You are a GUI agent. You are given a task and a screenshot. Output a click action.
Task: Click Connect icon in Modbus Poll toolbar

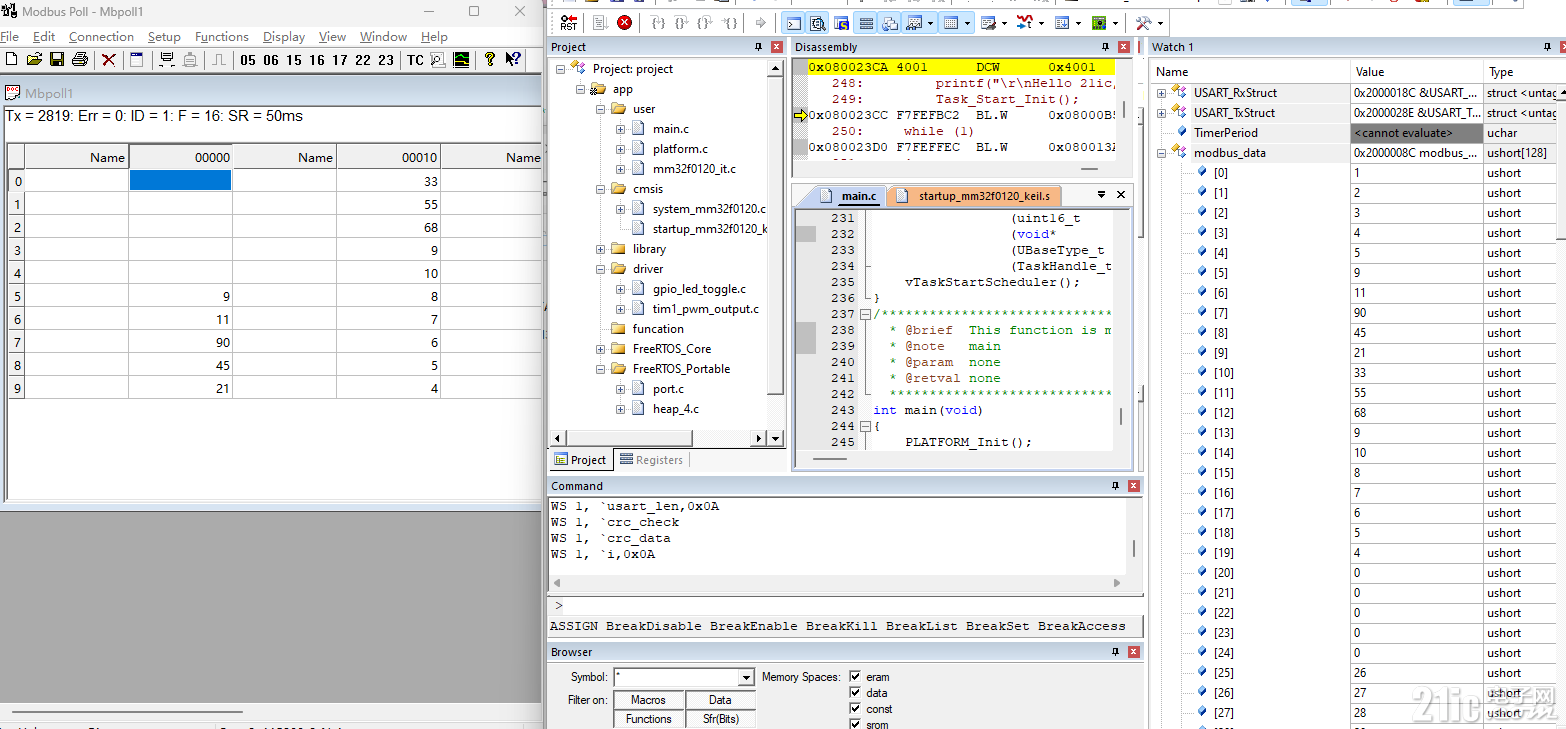click(x=168, y=60)
